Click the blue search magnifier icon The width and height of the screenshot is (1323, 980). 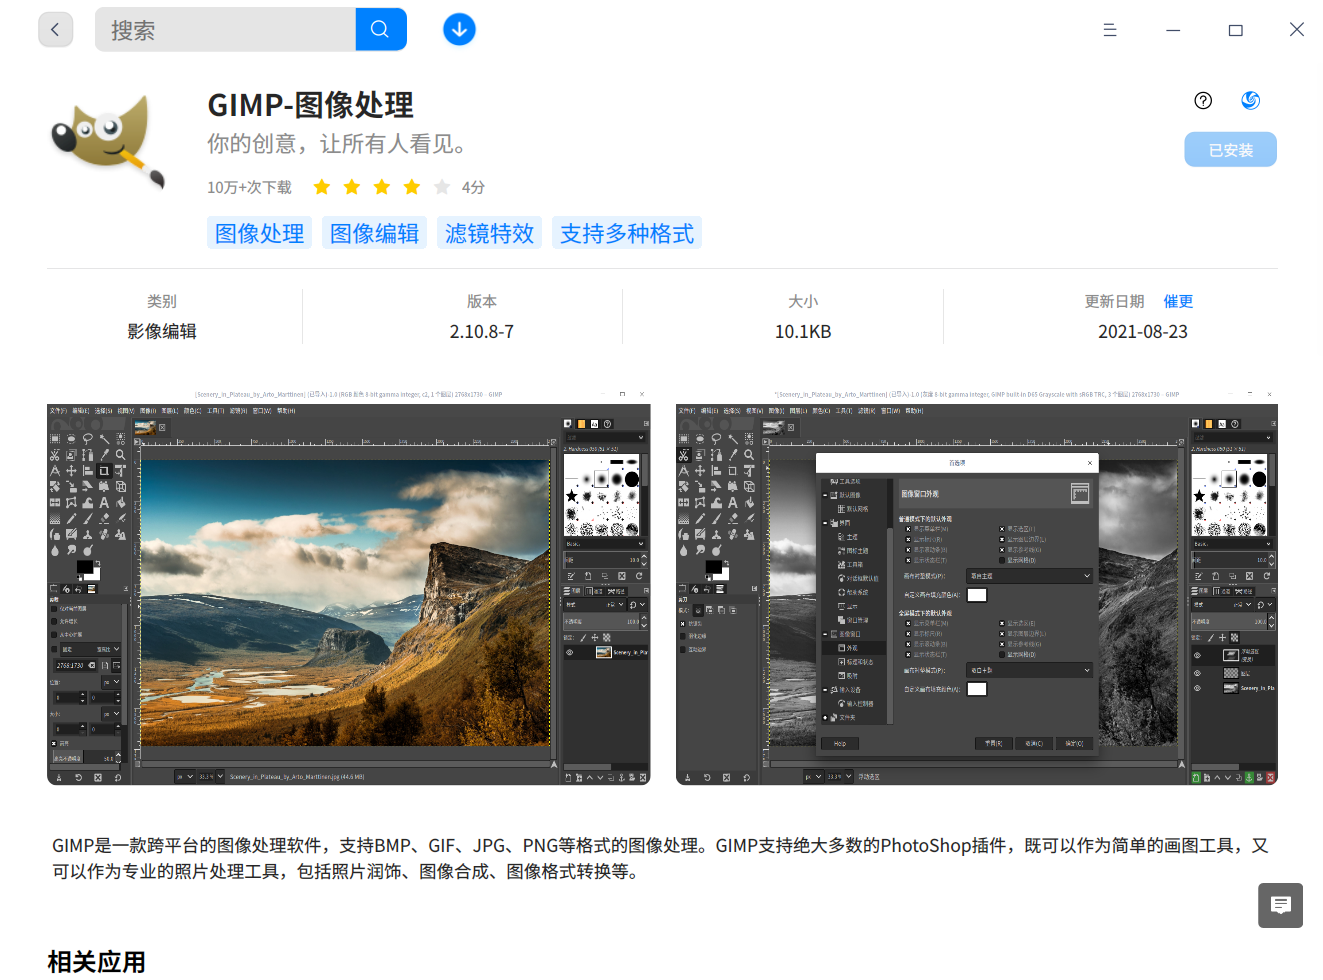tap(381, 29)
